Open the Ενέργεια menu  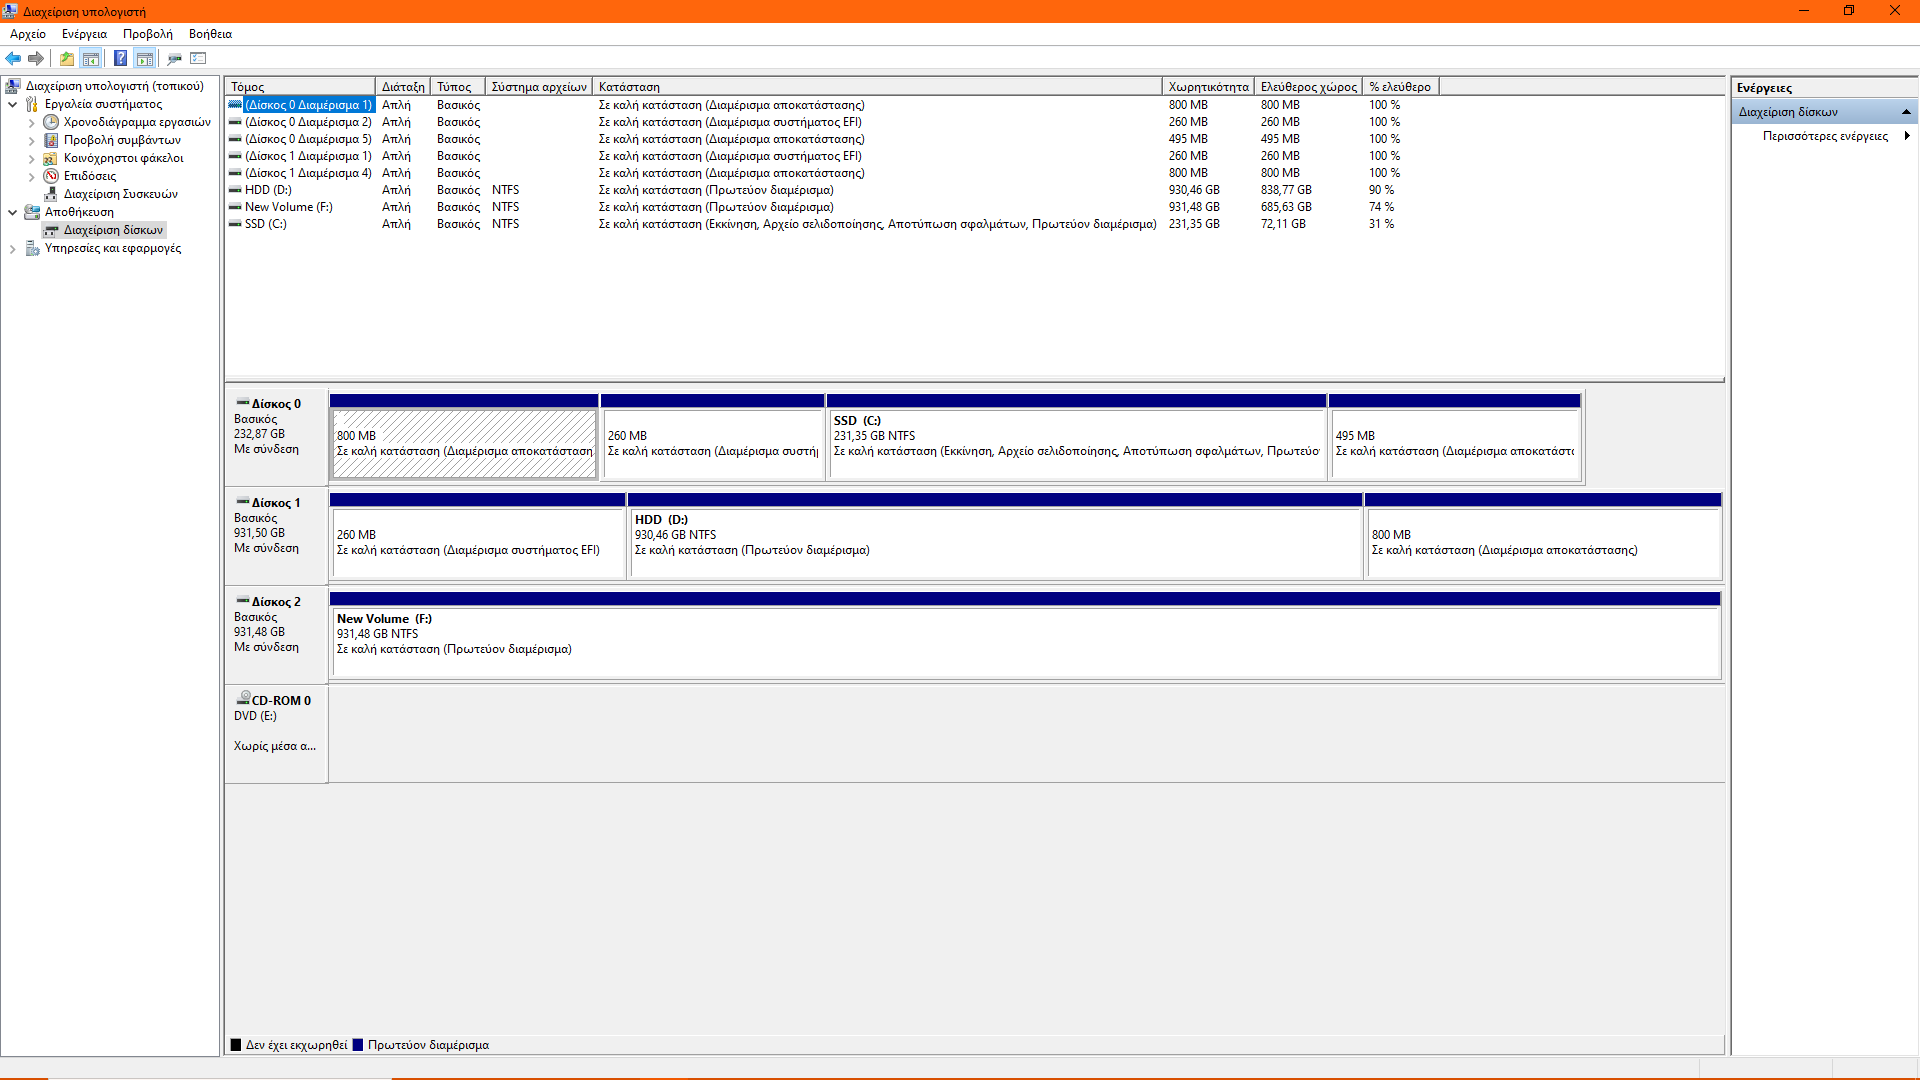click(84, 34)
